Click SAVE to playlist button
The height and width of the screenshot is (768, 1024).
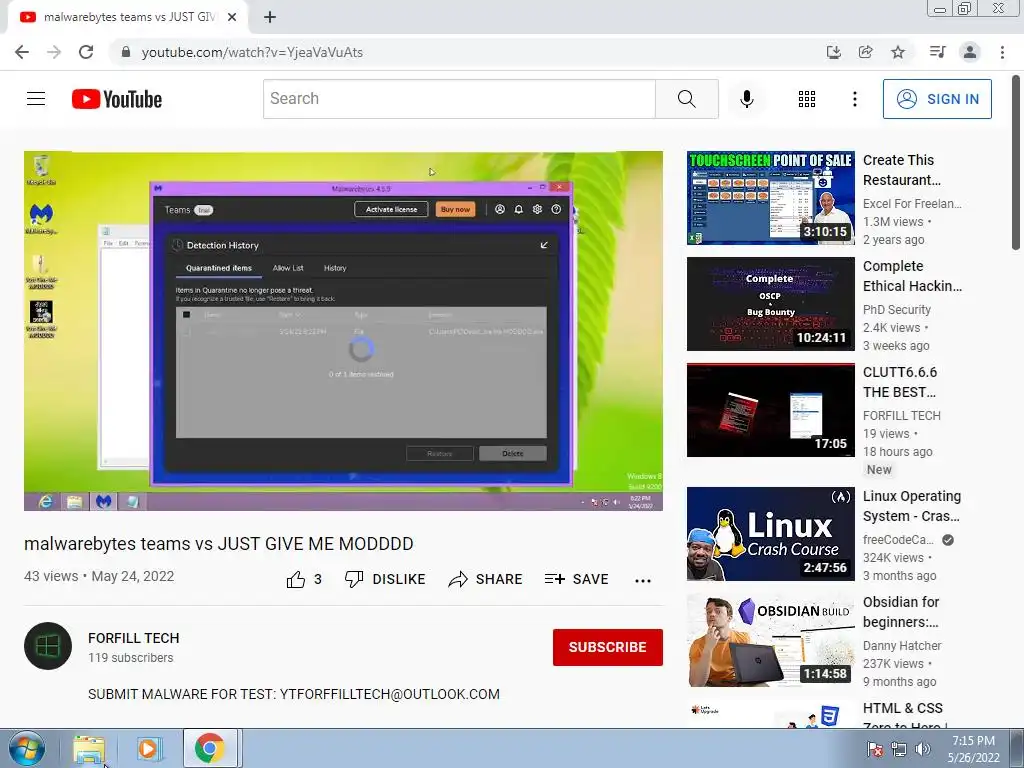(577, 579)
